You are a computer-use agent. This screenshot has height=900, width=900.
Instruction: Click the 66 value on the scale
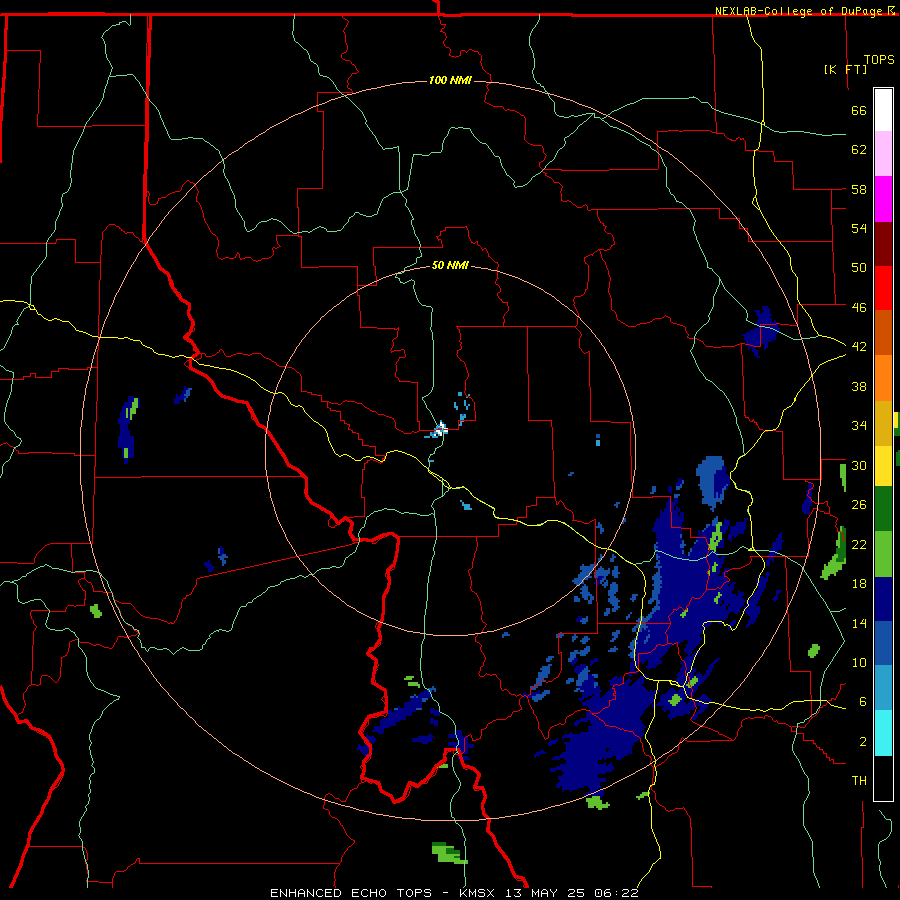pyautogui.click(x=859, y=110)
